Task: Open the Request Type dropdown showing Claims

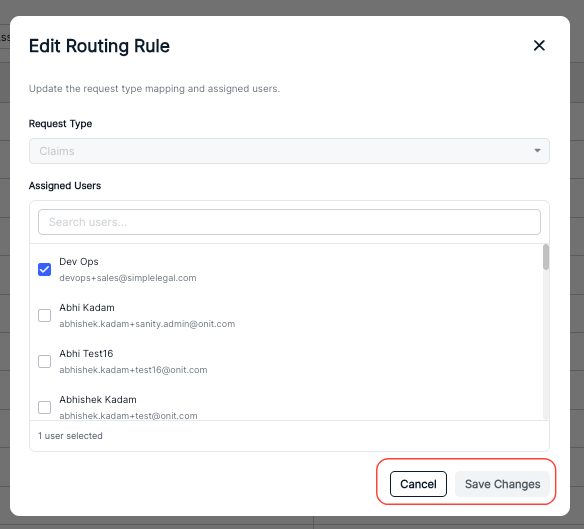Action: point(289,151)
